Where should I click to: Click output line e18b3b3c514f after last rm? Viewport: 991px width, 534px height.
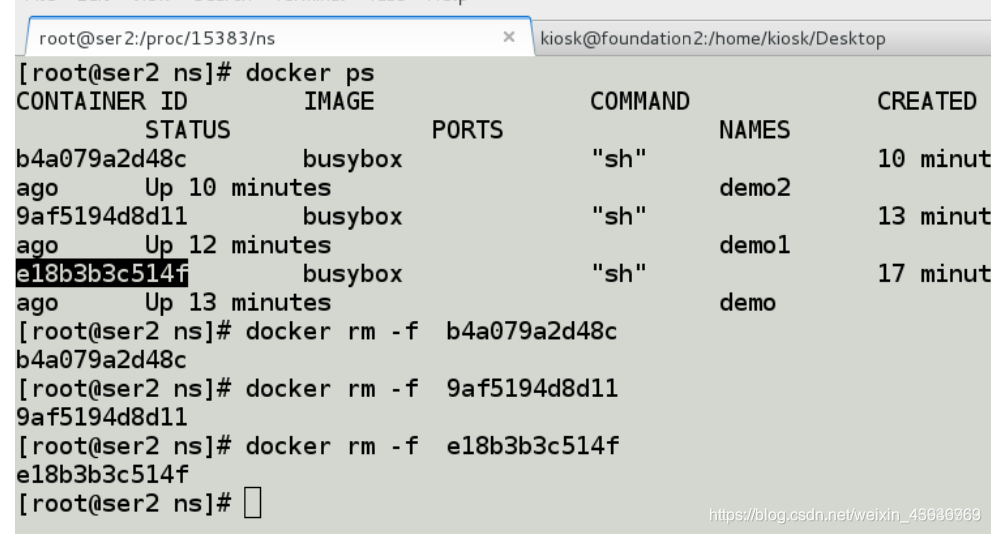tap(102, 475)
